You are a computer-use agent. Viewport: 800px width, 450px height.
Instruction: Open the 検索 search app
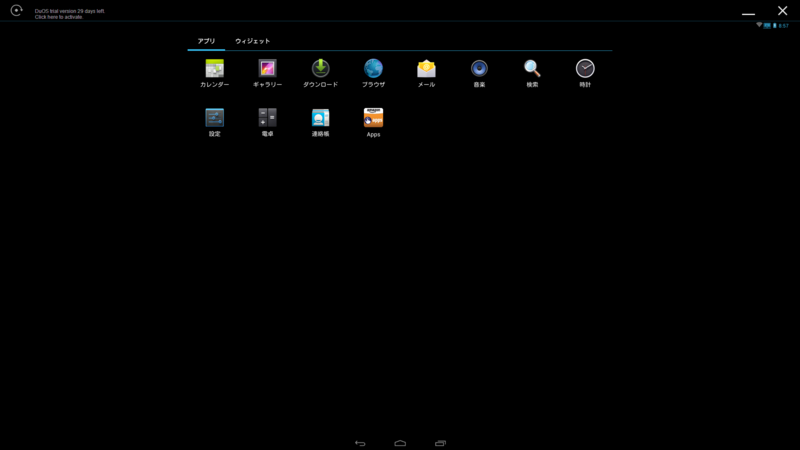coord(532,73)
